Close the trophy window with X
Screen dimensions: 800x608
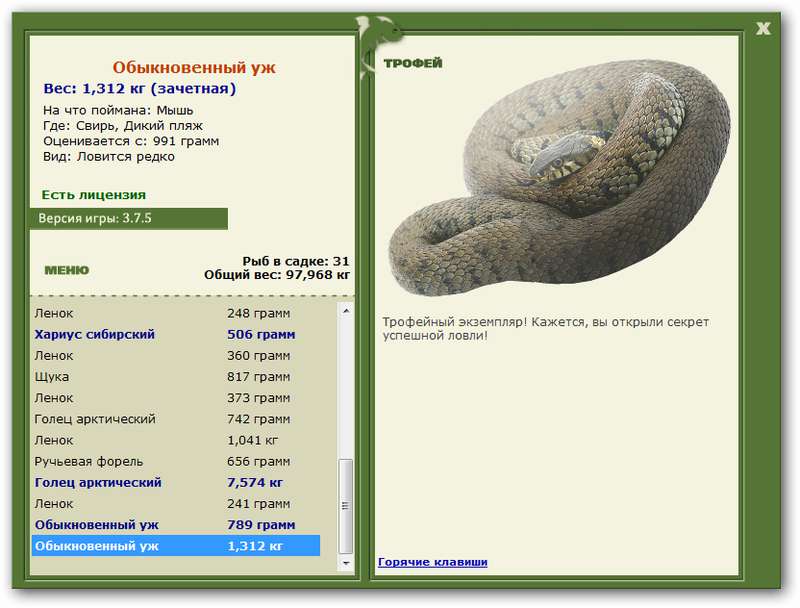coord(763,29)
